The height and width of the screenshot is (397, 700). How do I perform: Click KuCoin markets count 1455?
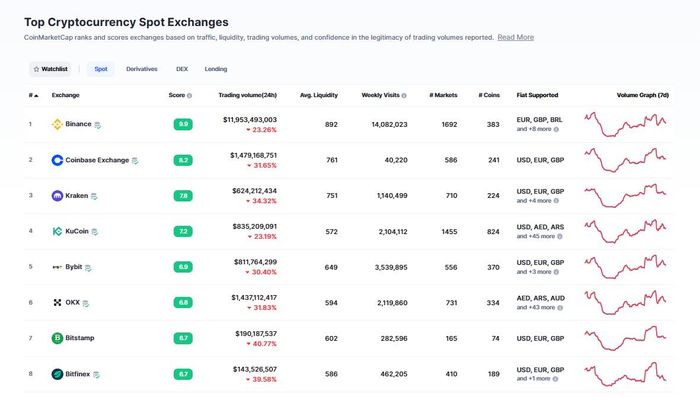[x=449, y=231]
